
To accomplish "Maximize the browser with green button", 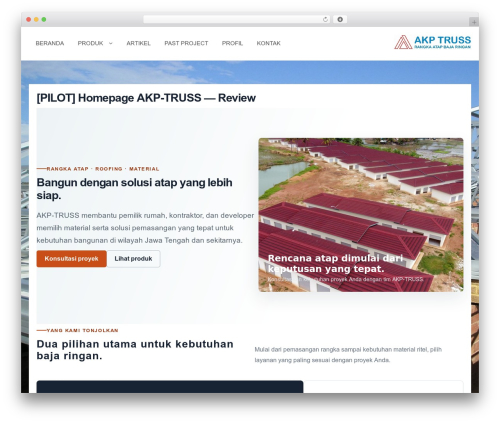I will (44, 19).
